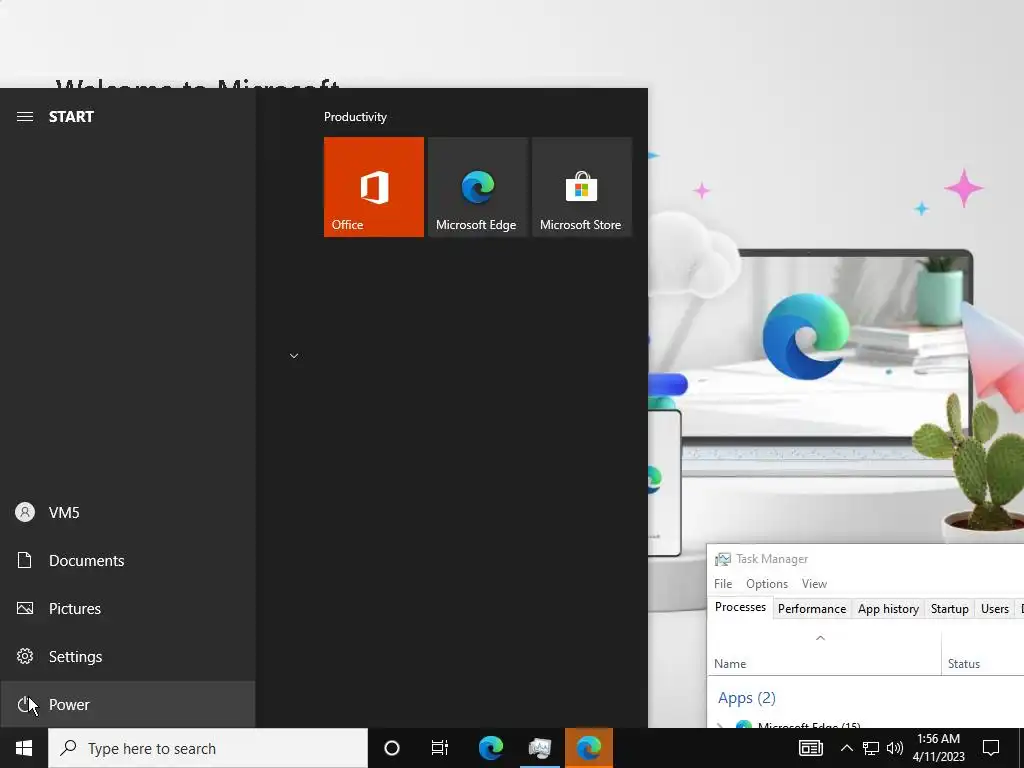Image resolution: width=1024 pixels, height=768 pixels.
Task: Click the Power button in Start
Action: 127,705
